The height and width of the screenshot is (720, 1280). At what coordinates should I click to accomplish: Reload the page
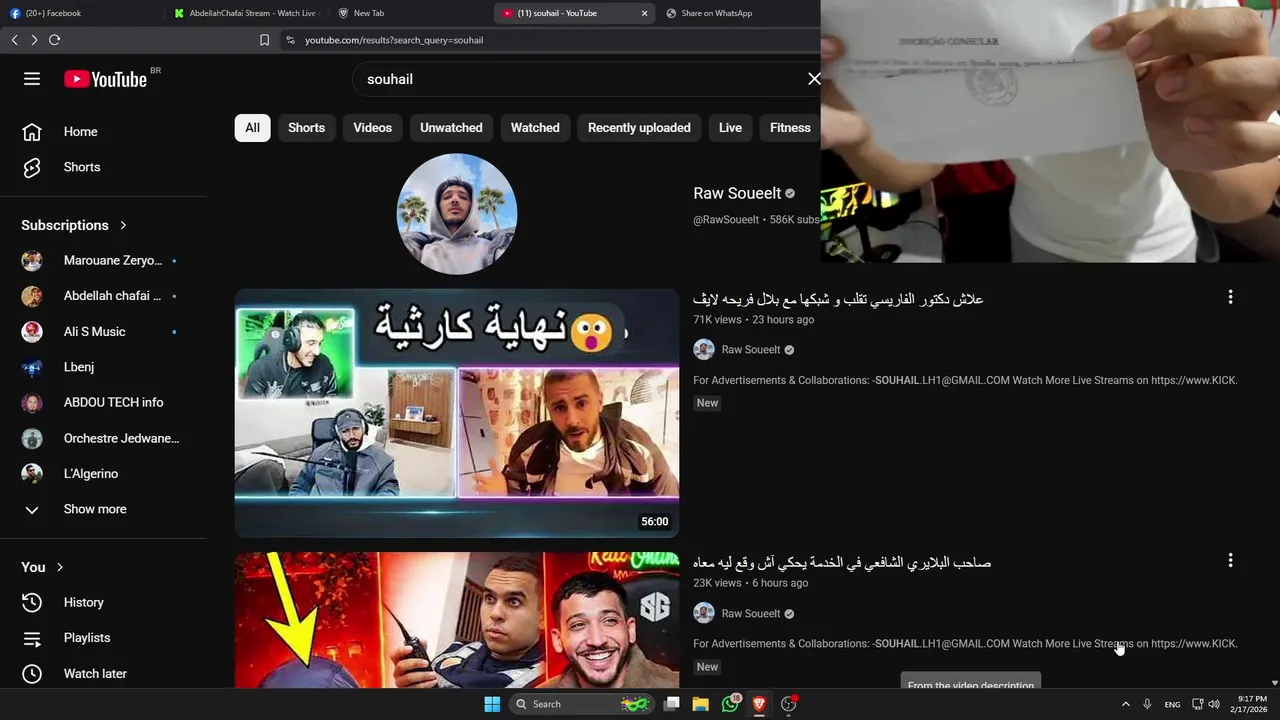tap(54, 40)
